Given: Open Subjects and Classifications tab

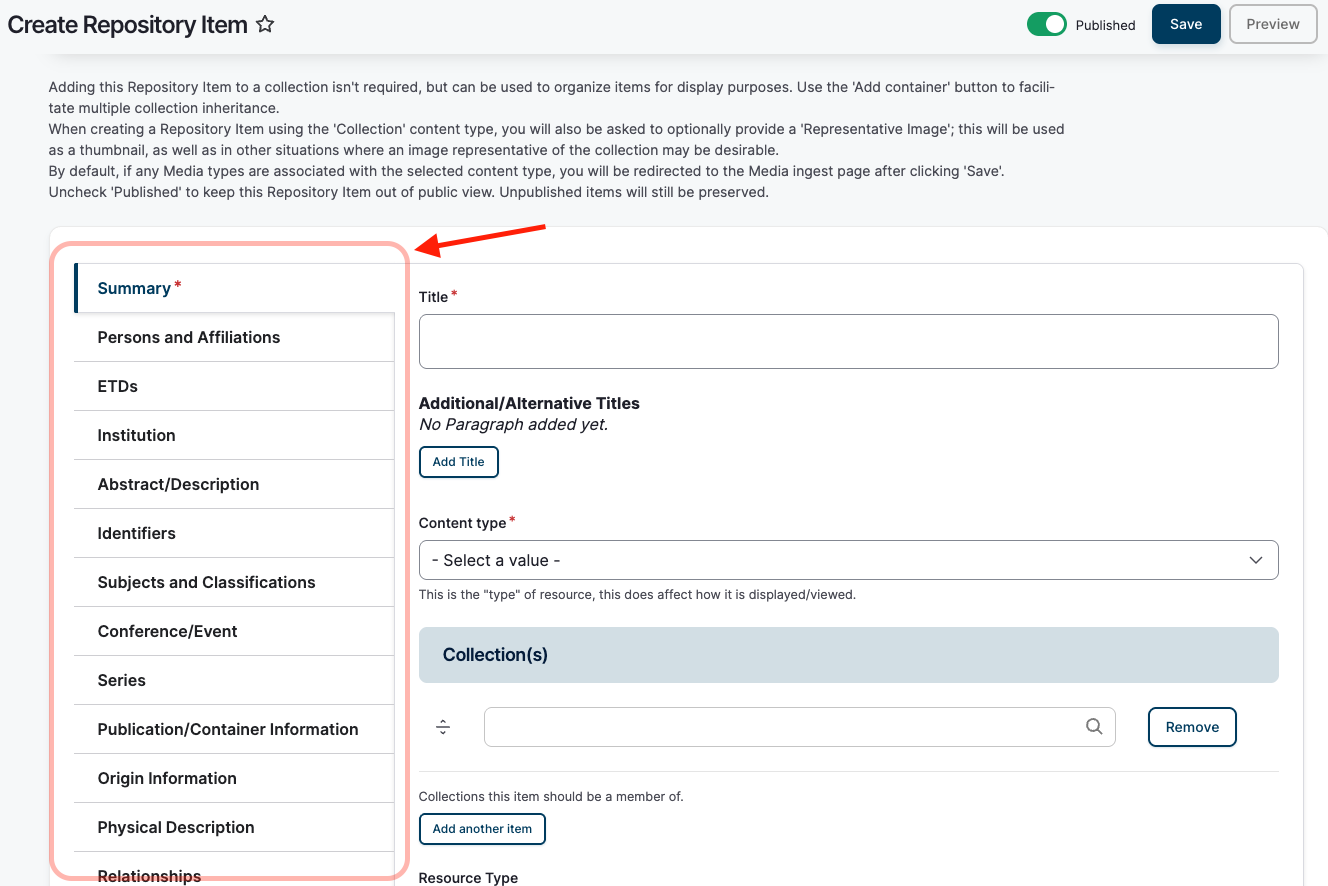Looking at the screenshot, I should (x=235, y=582).
